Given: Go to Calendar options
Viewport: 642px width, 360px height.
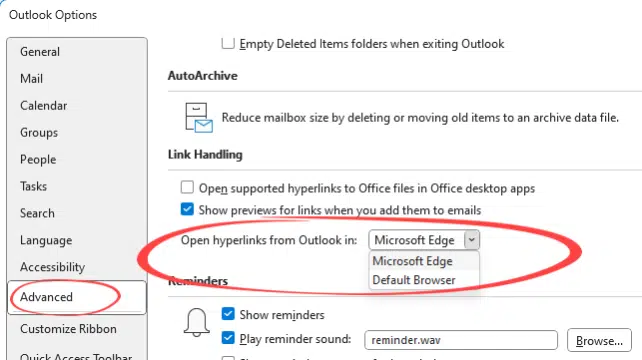Looking at the screenshot, I should pyautogui.click(x=43, y=106).
